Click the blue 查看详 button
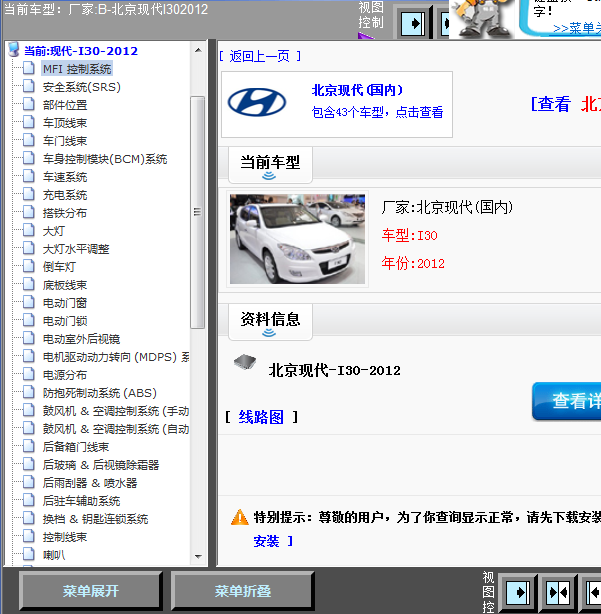 (x=567, y=401)
